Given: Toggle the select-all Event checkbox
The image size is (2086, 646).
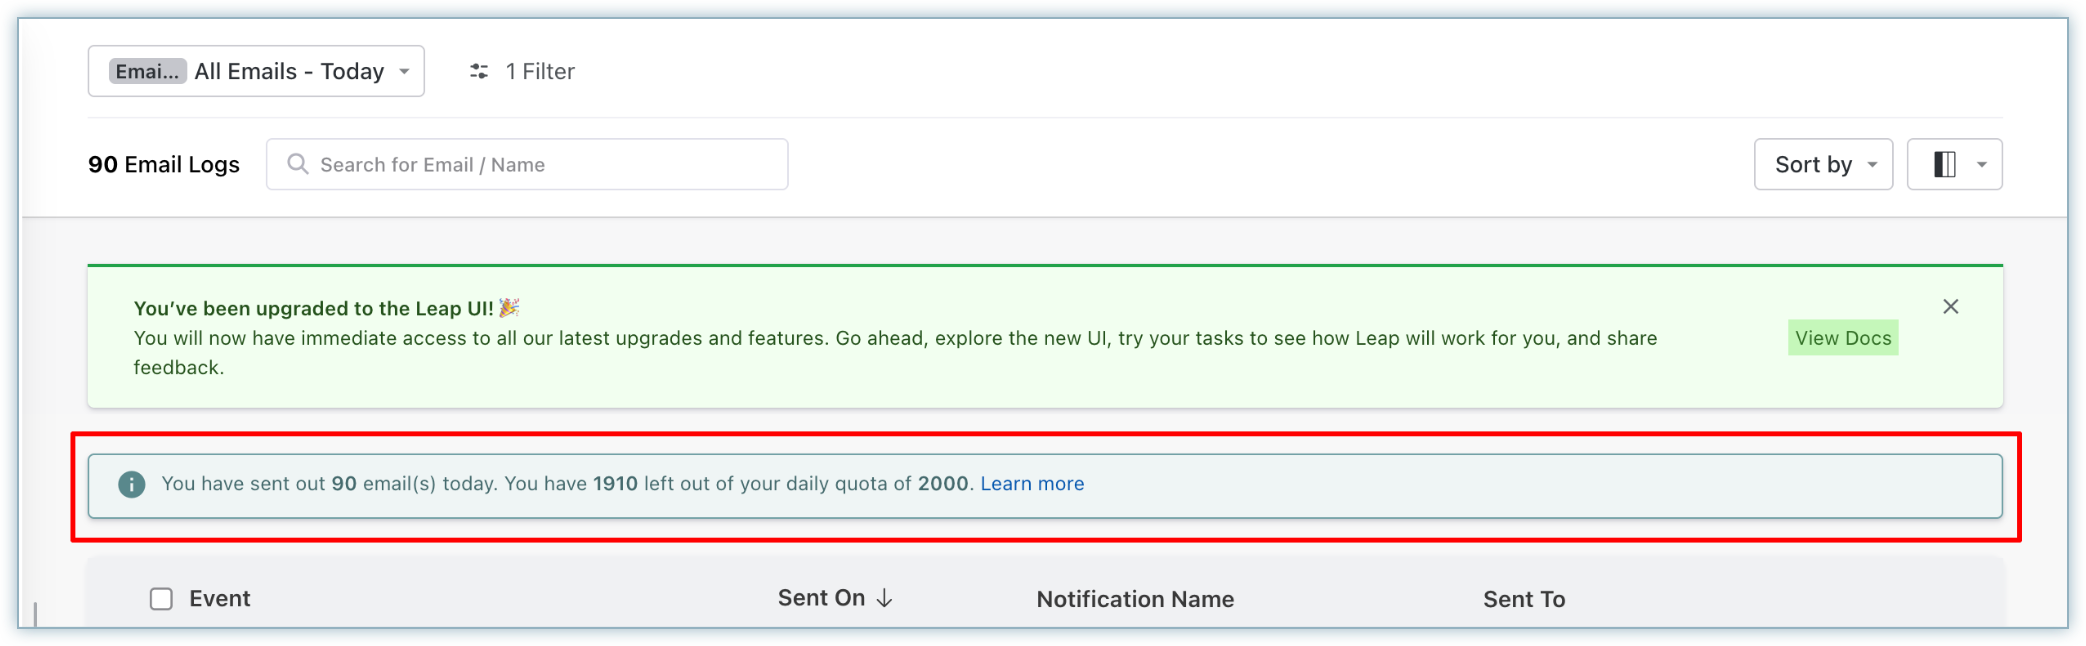Looking at the screenshot, I should [x=161, y=599].
